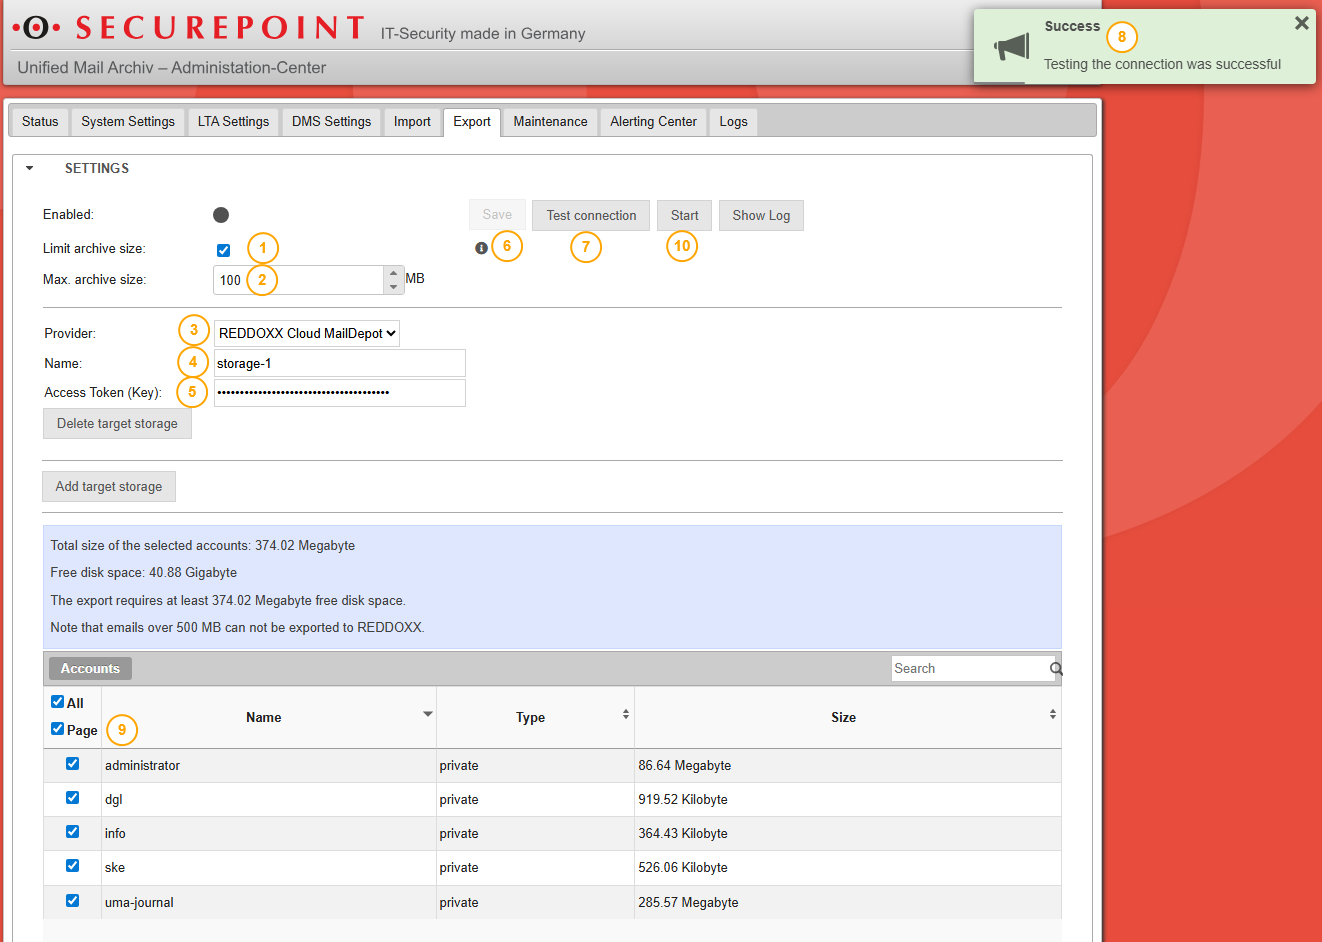Uncheck the All checkbox in the accounts table
This screenshot has height=942, width=1322.
pyautogui.click(x=57, y=701)
